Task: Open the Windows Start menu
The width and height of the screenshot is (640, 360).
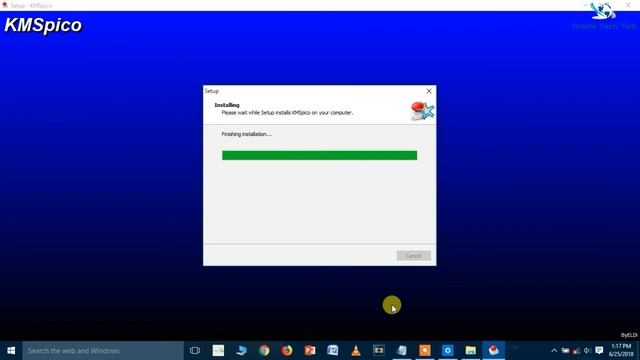Action: pyautogui.click(x=11, y=351)
